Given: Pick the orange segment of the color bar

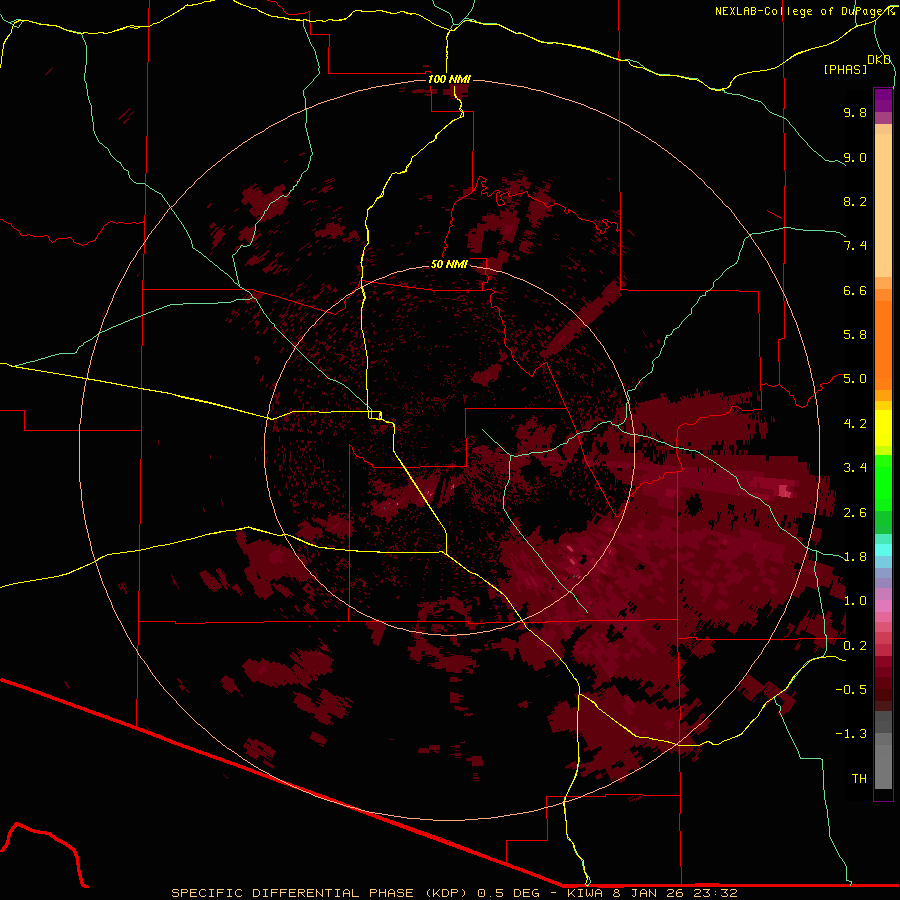Looking at the screenshot, I should pyautogui.click(x=883, y=346).
